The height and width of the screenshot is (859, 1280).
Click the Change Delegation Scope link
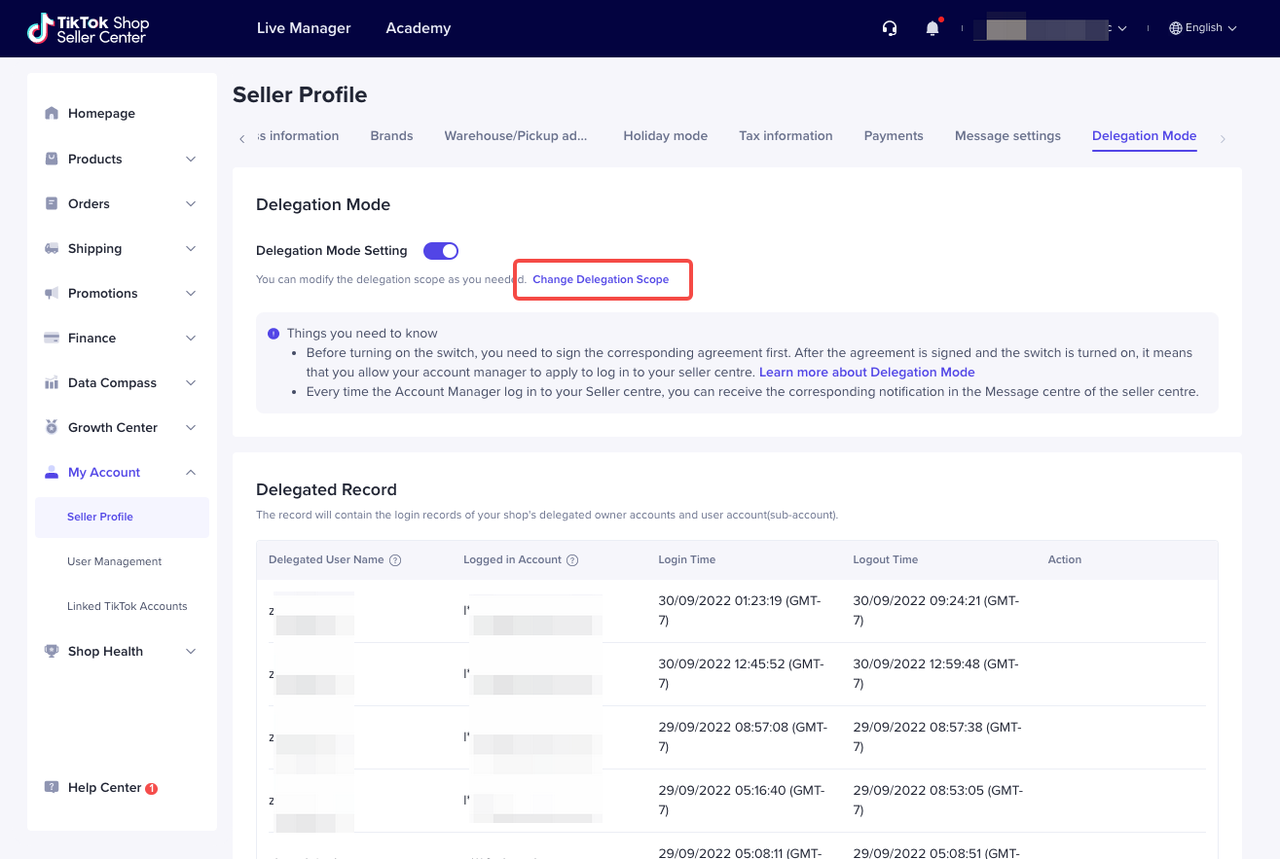tap(600, 279)
